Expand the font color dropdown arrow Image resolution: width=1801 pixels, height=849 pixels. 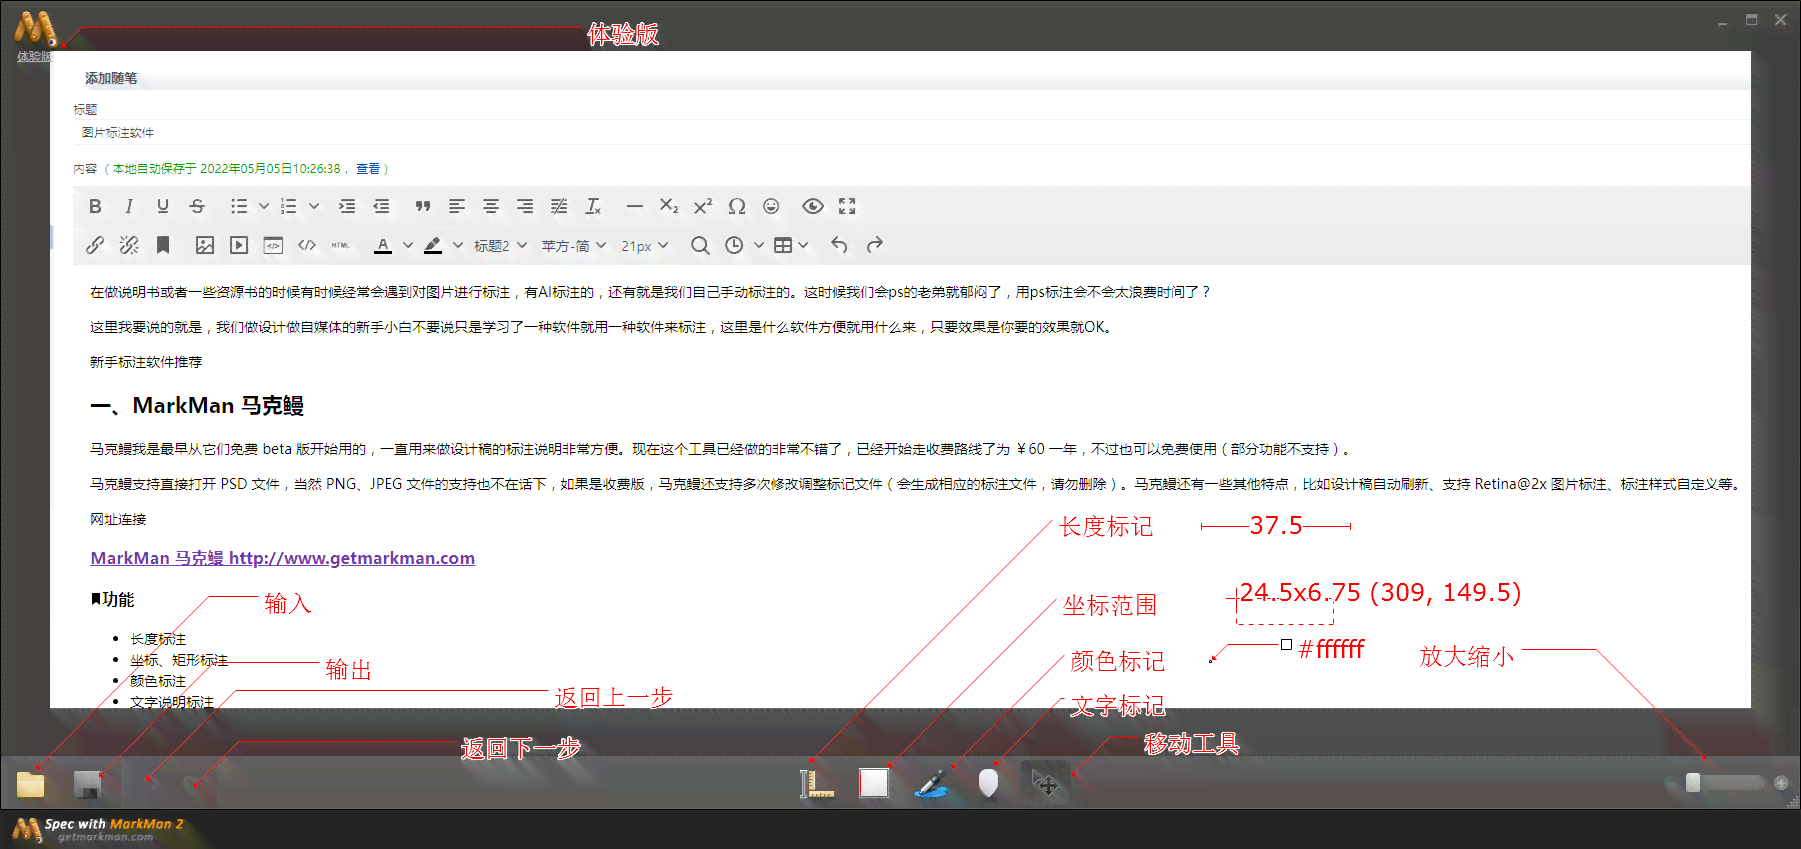408,245
